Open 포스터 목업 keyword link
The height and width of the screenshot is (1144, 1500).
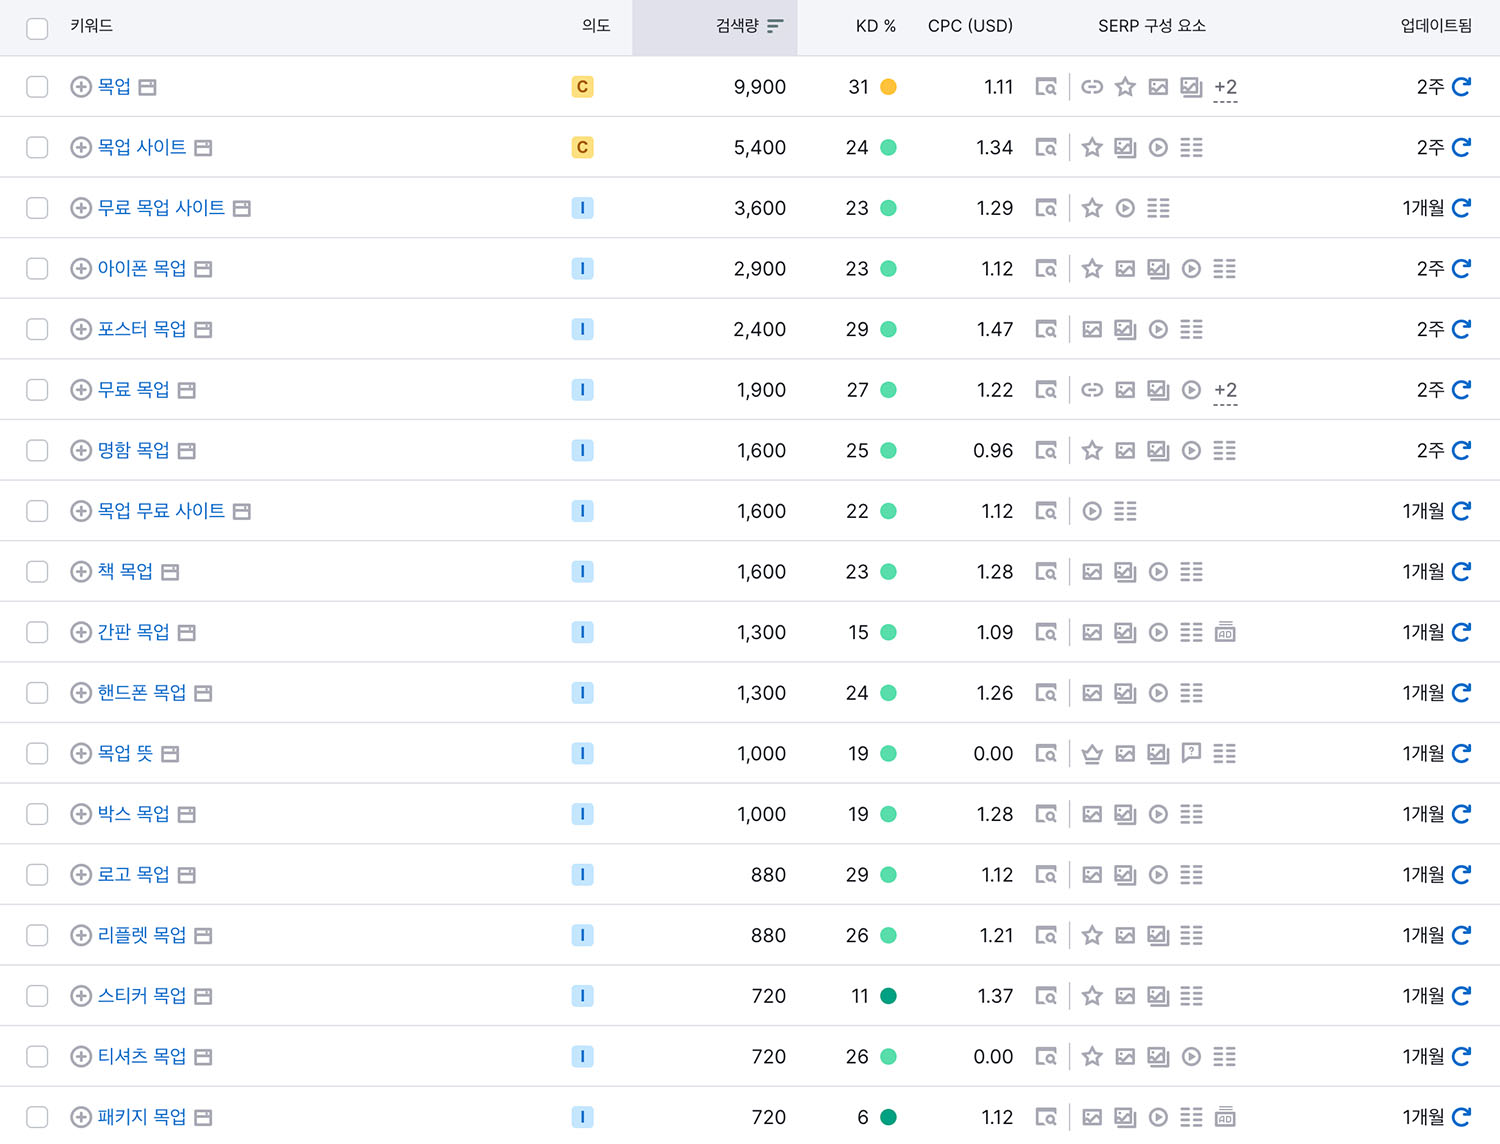(x=142, y=329)
